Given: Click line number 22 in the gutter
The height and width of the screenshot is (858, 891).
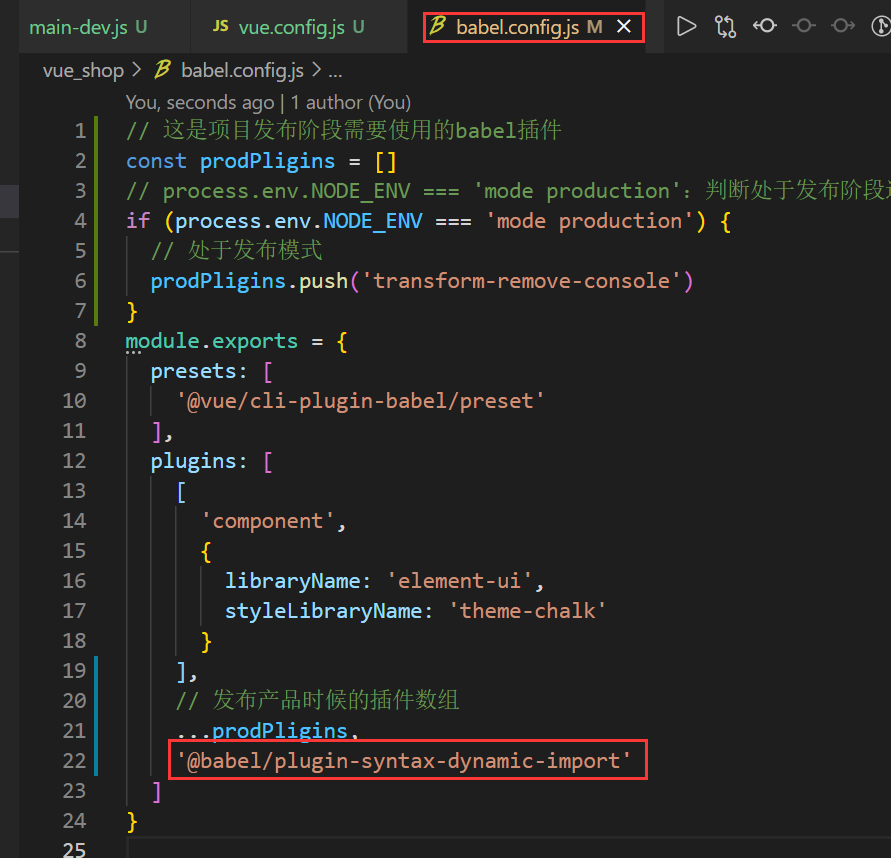Looking at the screenshot, I should click(74, 761).
